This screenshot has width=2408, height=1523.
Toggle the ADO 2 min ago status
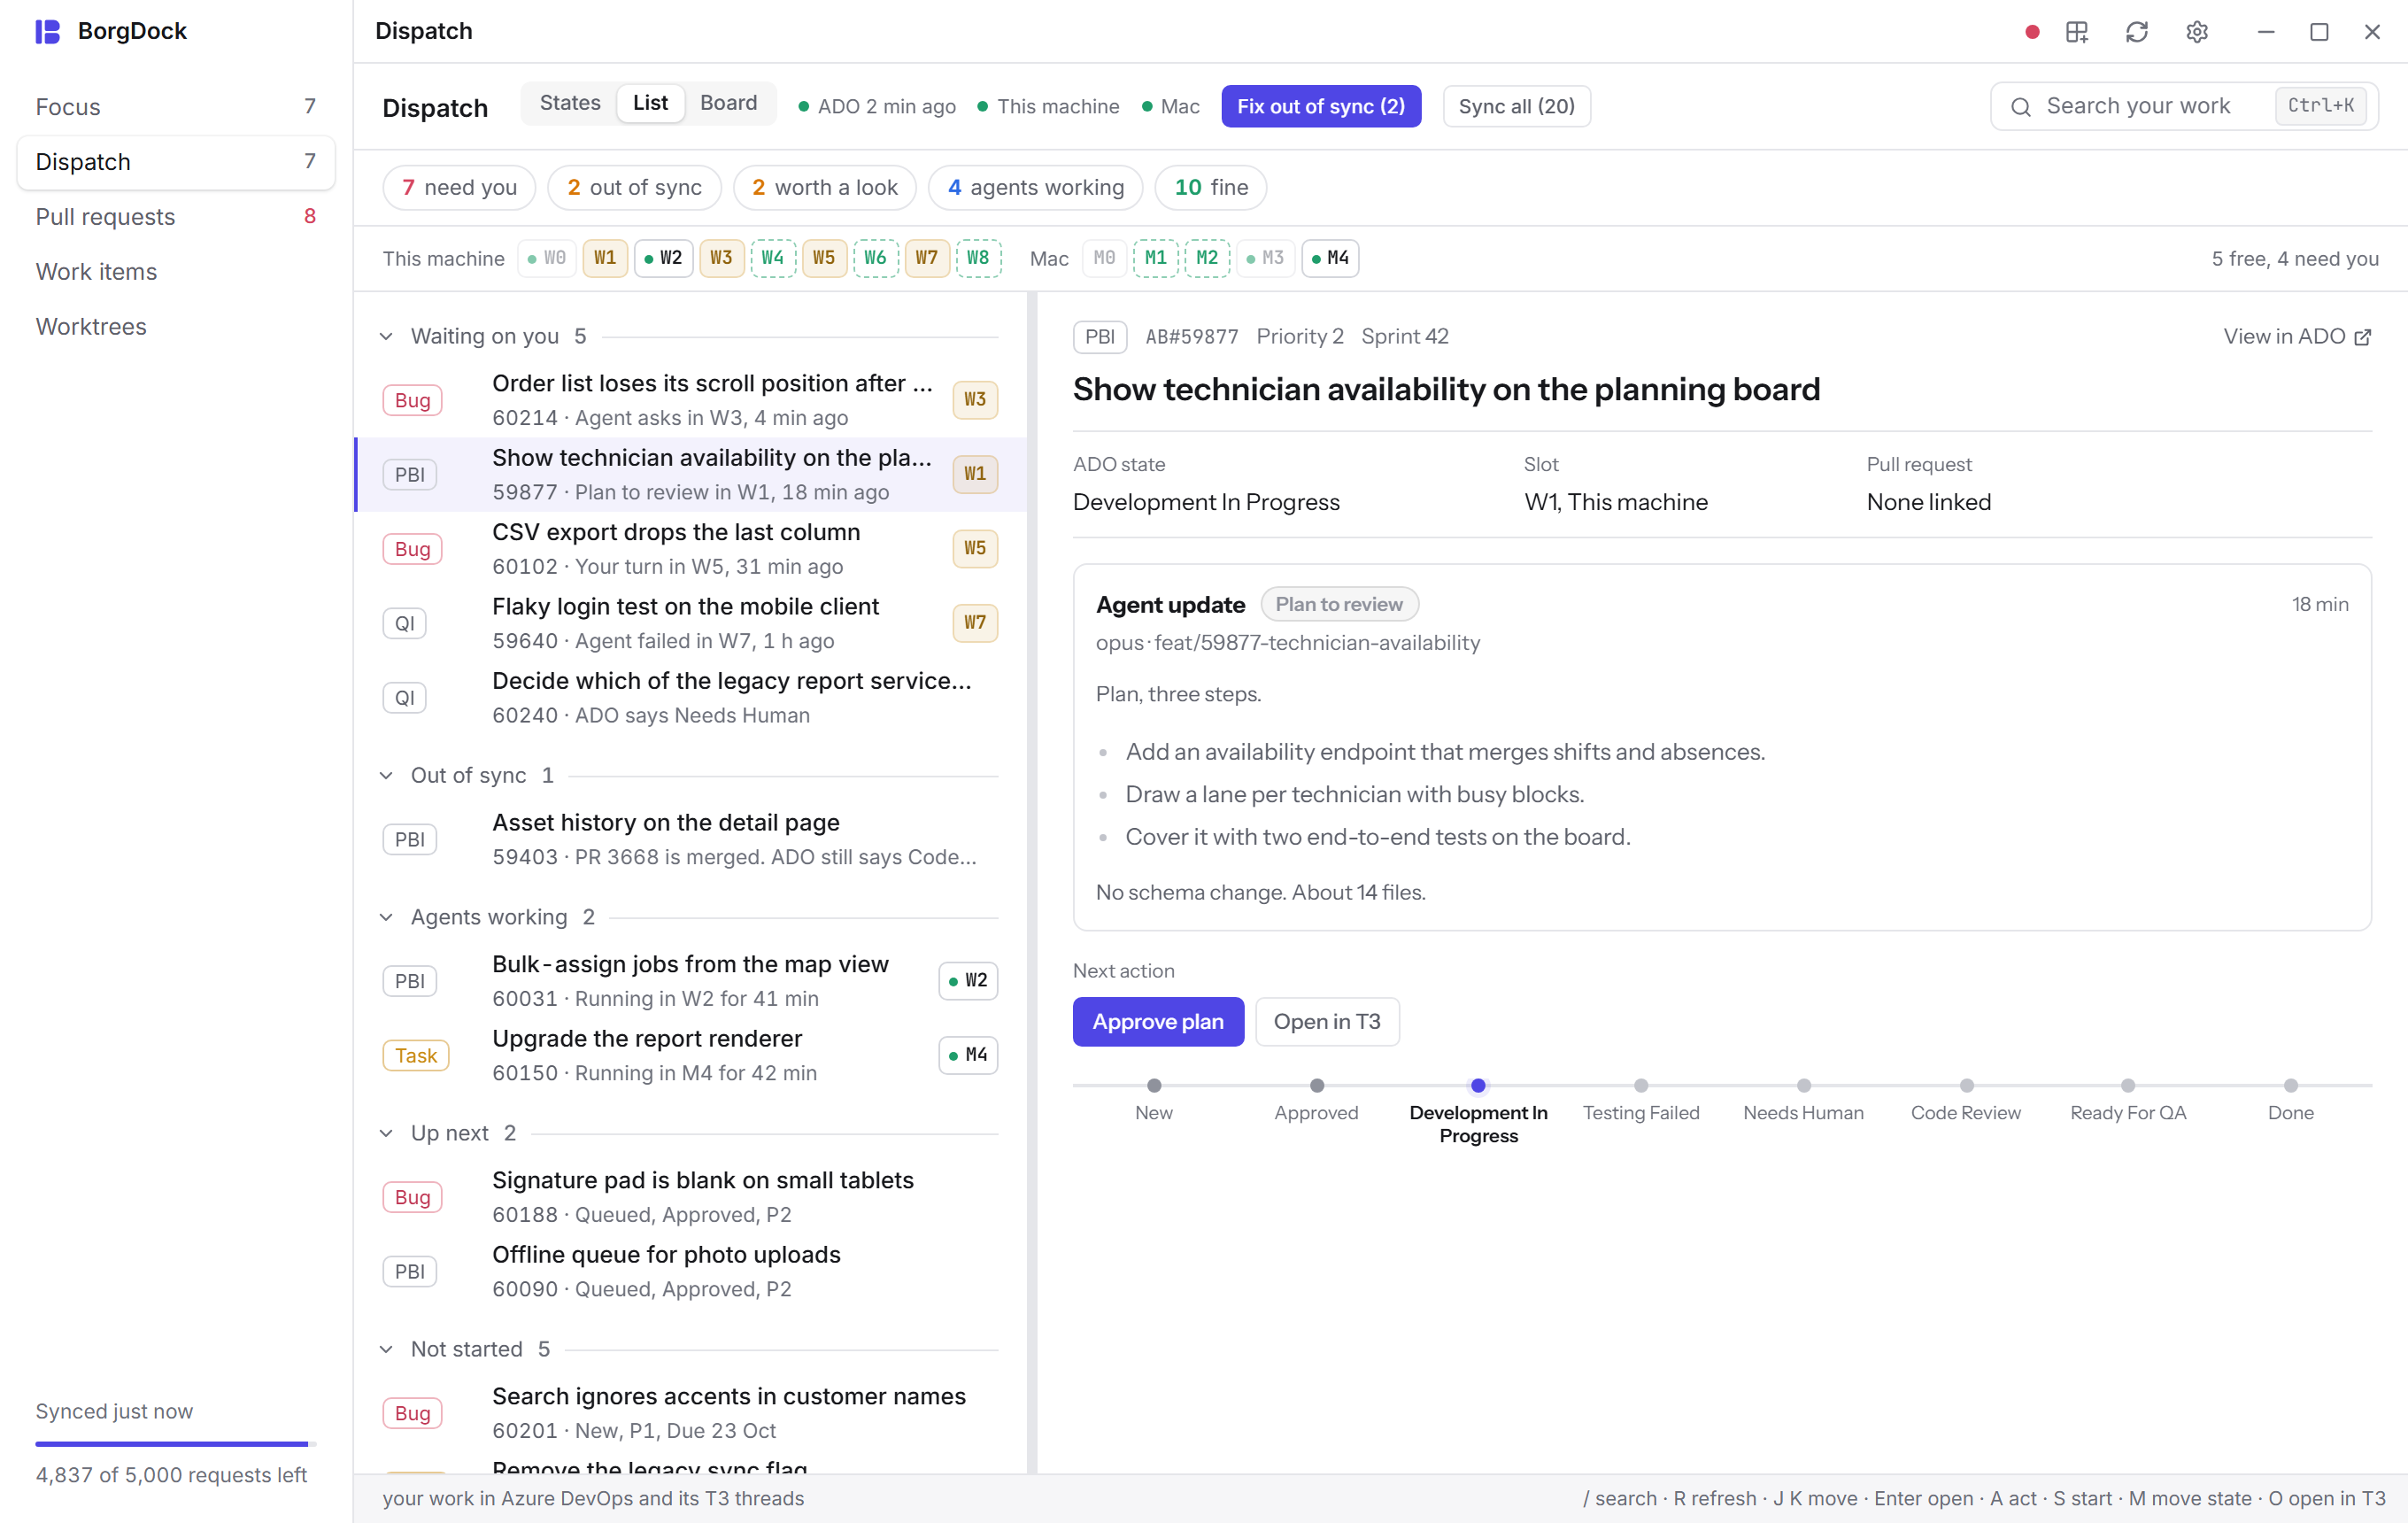point(877,107)
